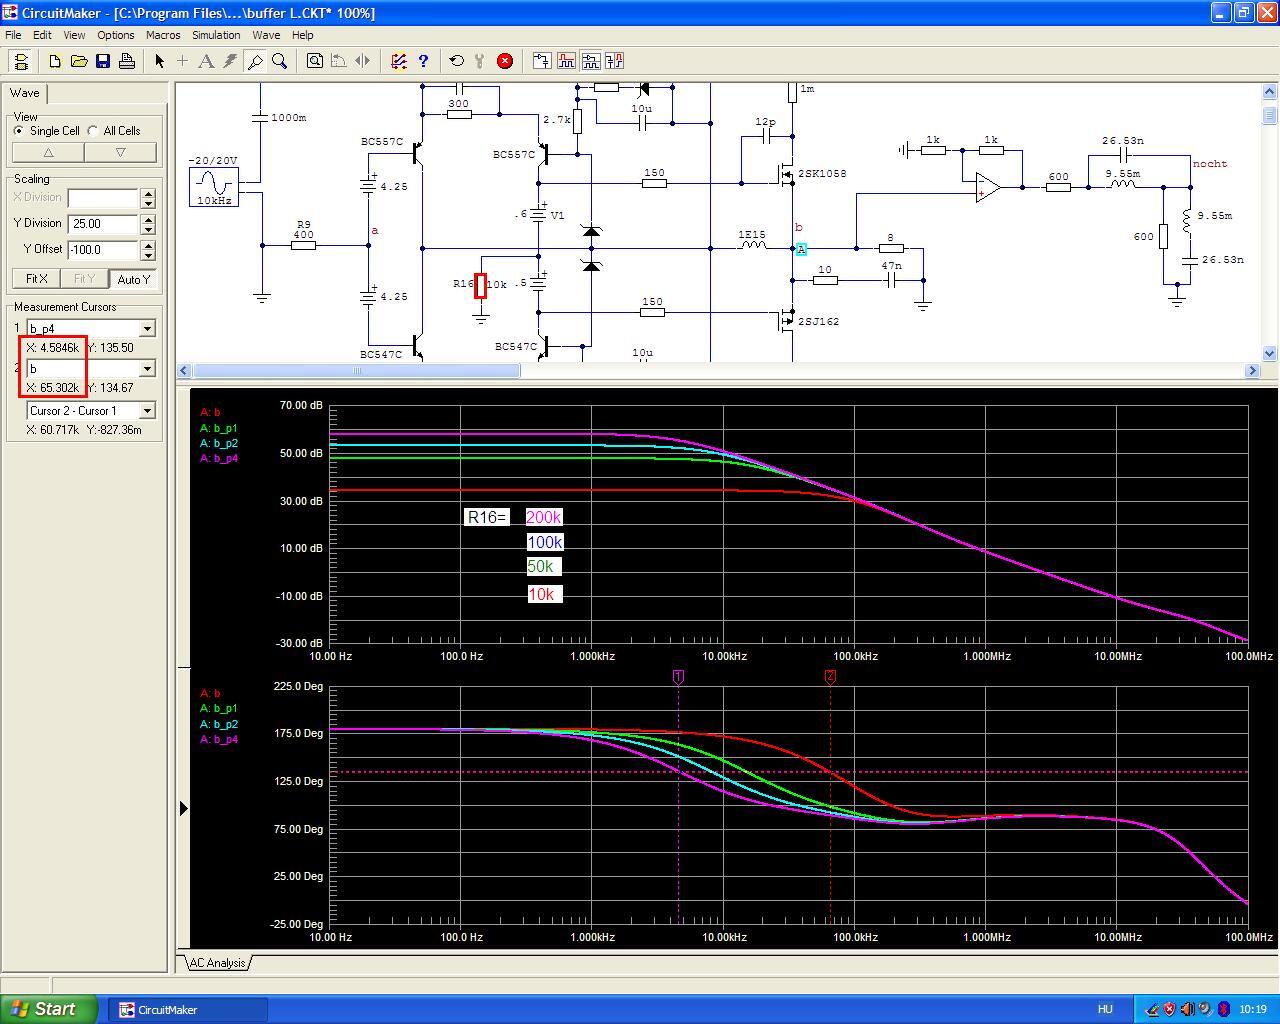Select the Arrow pointer tool

pos(159,61)
